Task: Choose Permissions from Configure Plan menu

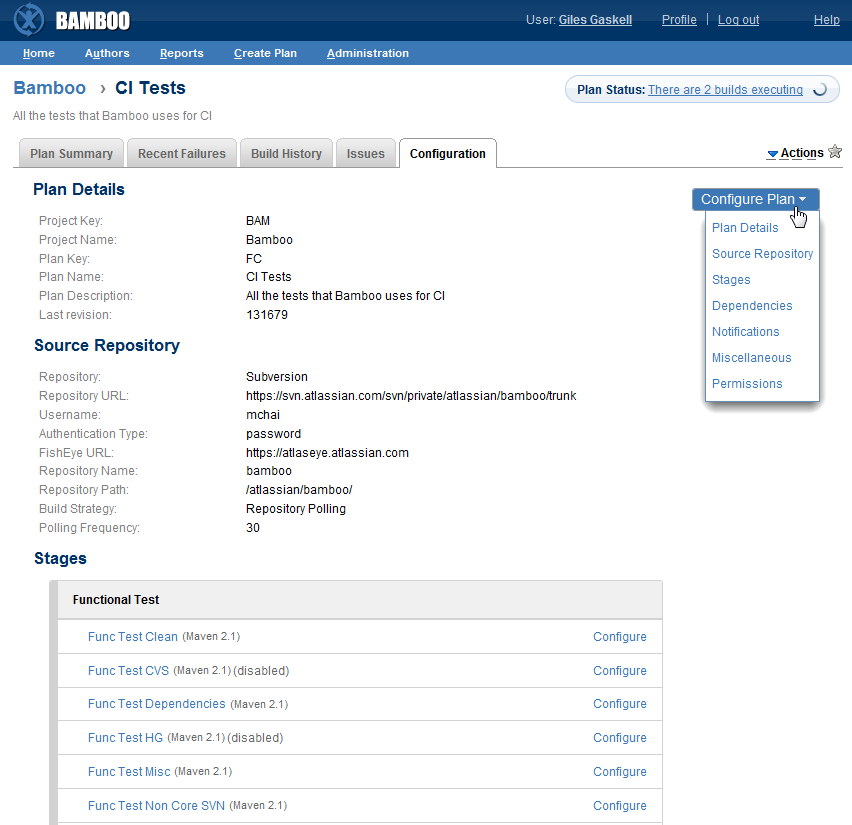Action: coord(747,384)
